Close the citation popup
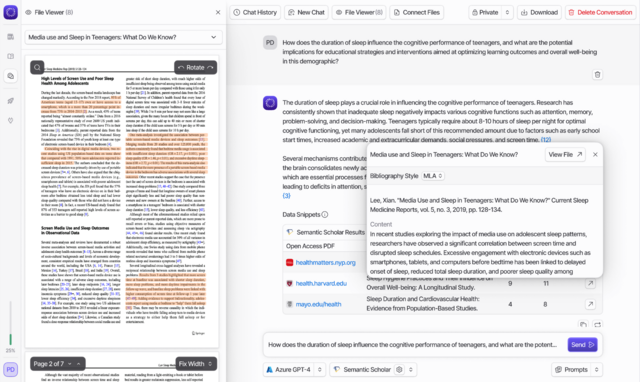Screen dimensions: 640x382 pos(595,154)
